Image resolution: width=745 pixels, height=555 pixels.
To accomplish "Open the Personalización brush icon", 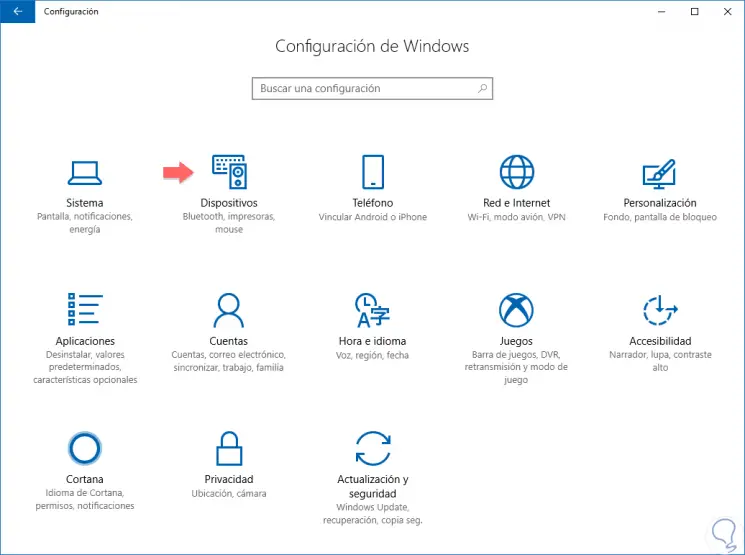I will [659, 172].
